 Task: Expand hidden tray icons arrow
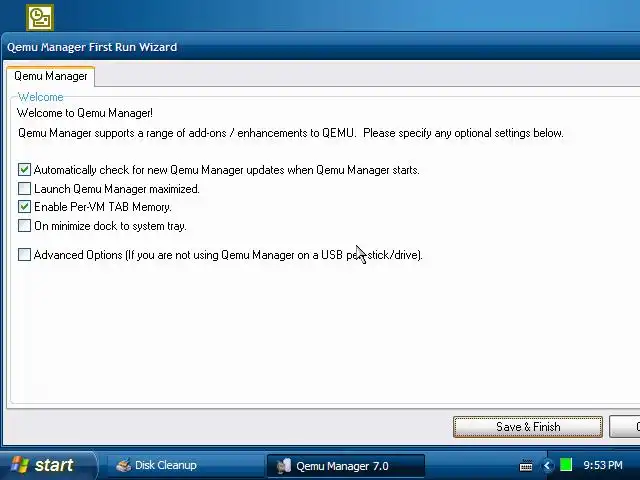[x=547, y=465]
